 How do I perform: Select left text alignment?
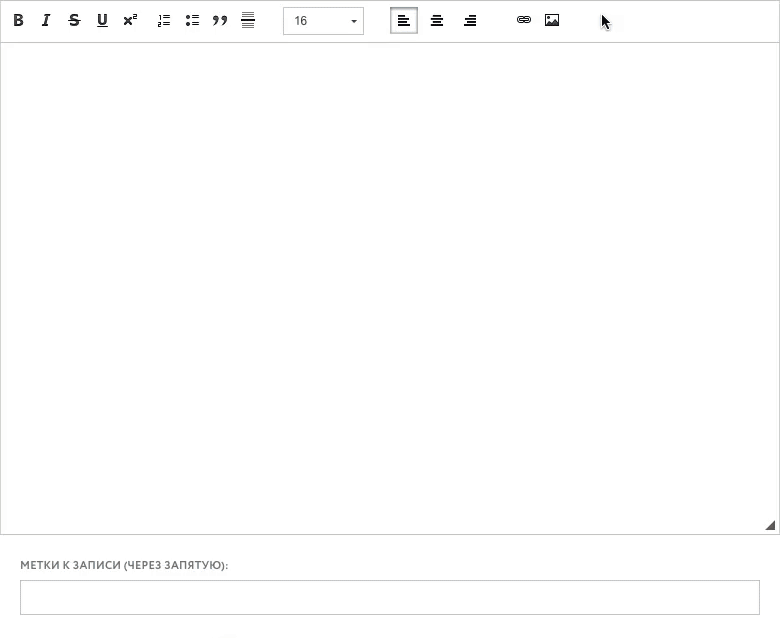pyautogui.click(x=404, y=20)
